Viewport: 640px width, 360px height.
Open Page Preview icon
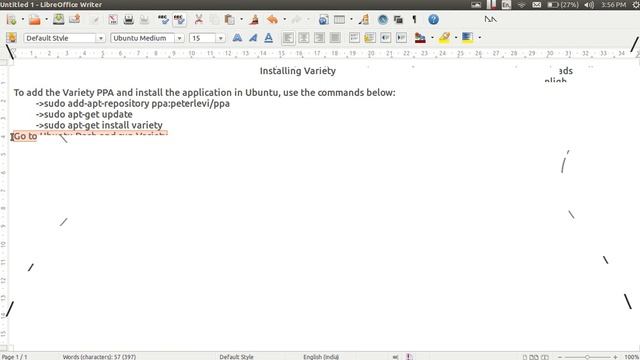tap(144, 20)
